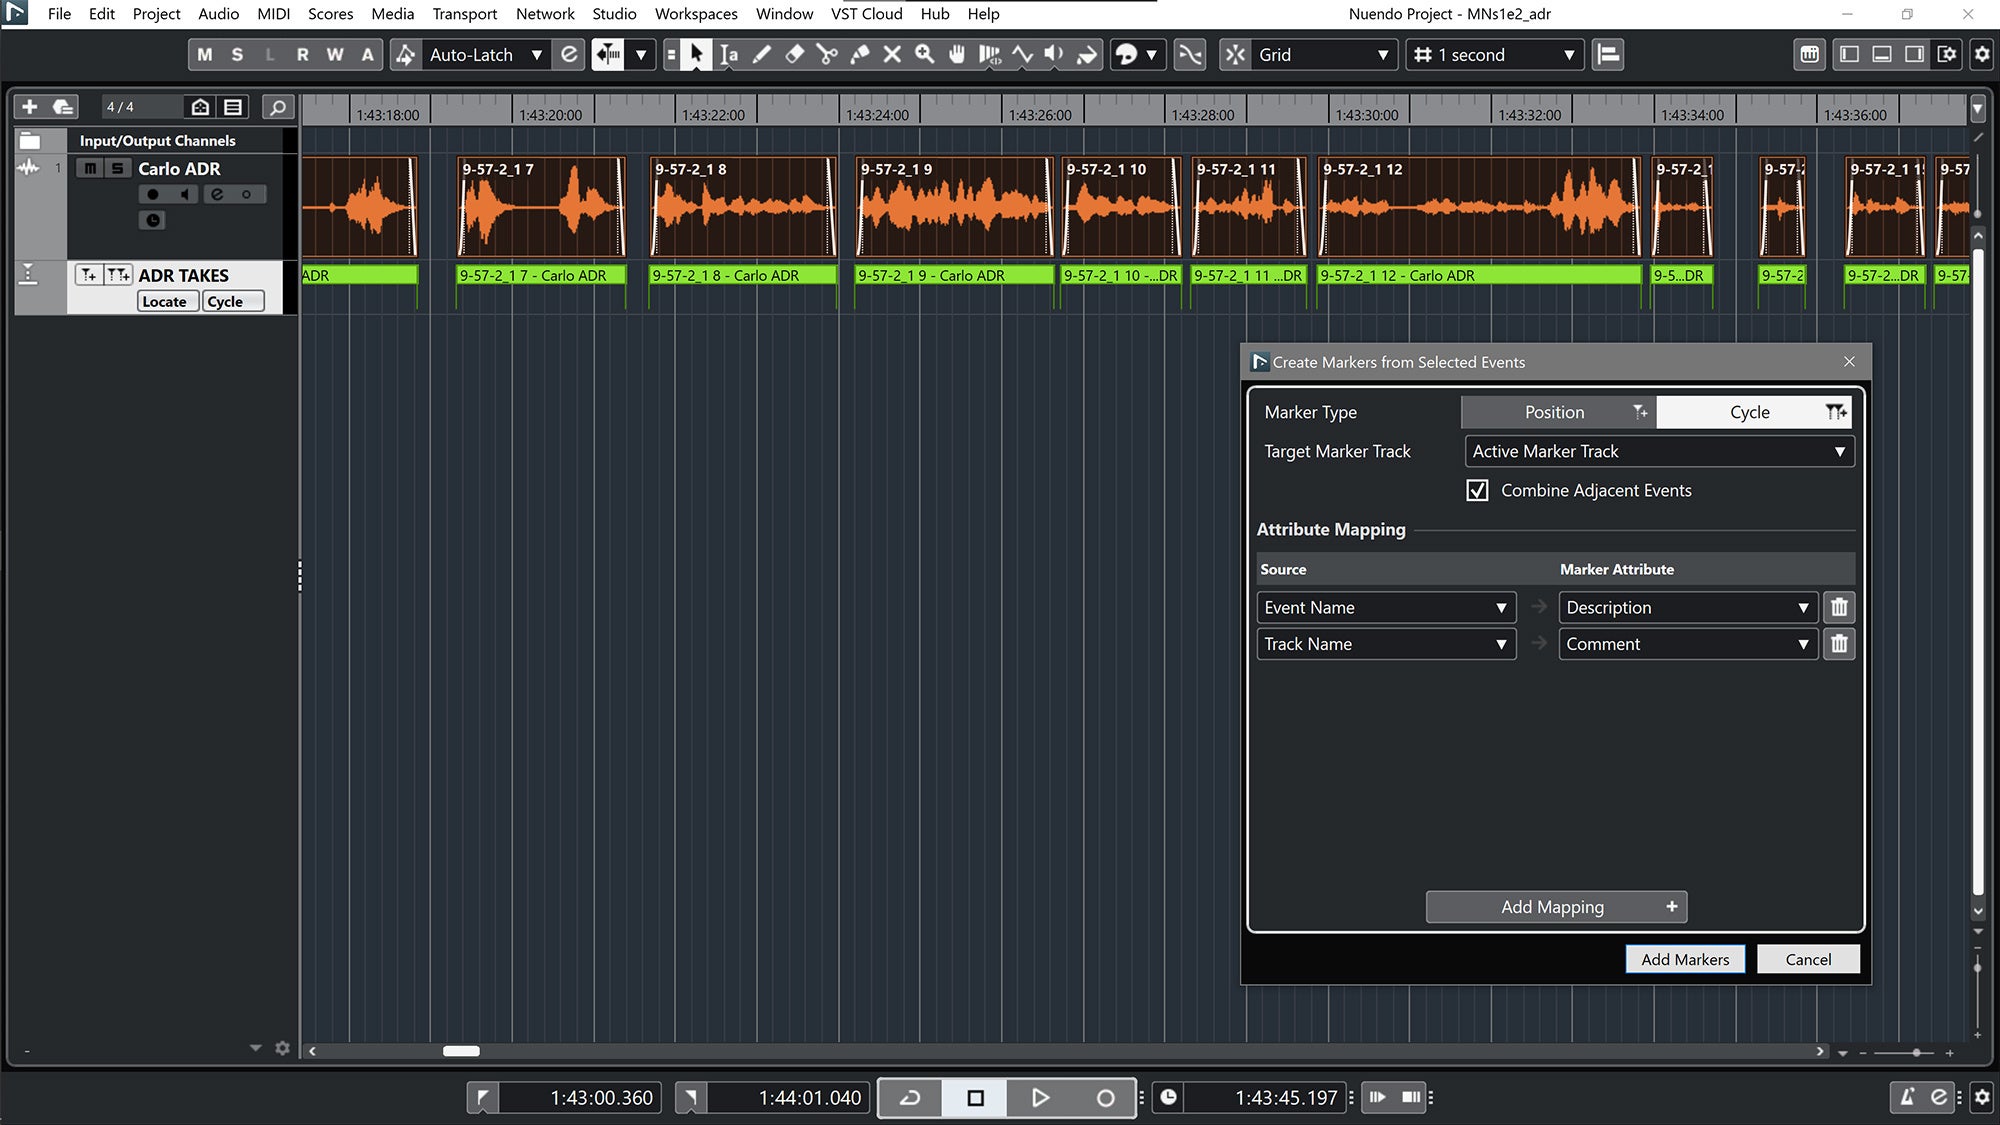Click the Add Markers button
Image resolution: width=2000 pixels, height=1125 pixels.
point(1684,959)
